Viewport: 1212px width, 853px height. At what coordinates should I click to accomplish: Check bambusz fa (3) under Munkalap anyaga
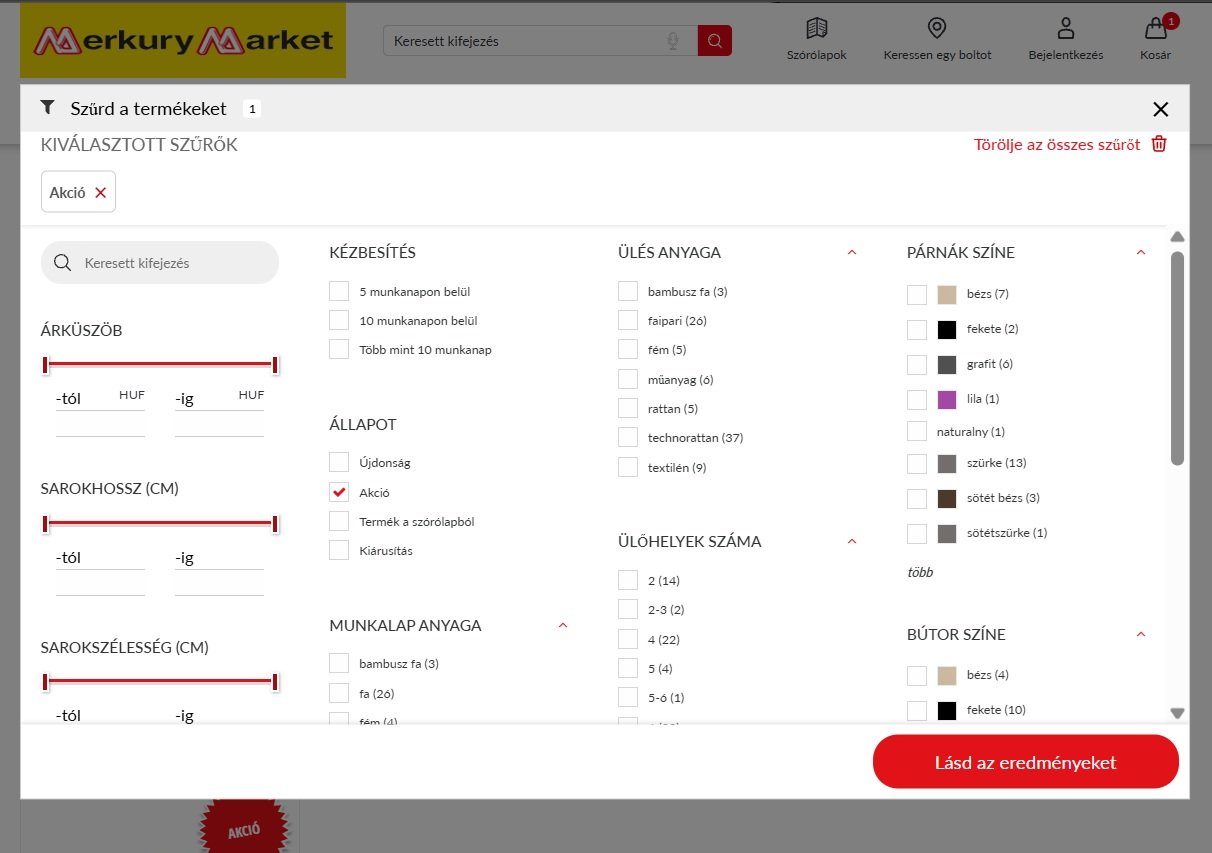pos(339,663)
